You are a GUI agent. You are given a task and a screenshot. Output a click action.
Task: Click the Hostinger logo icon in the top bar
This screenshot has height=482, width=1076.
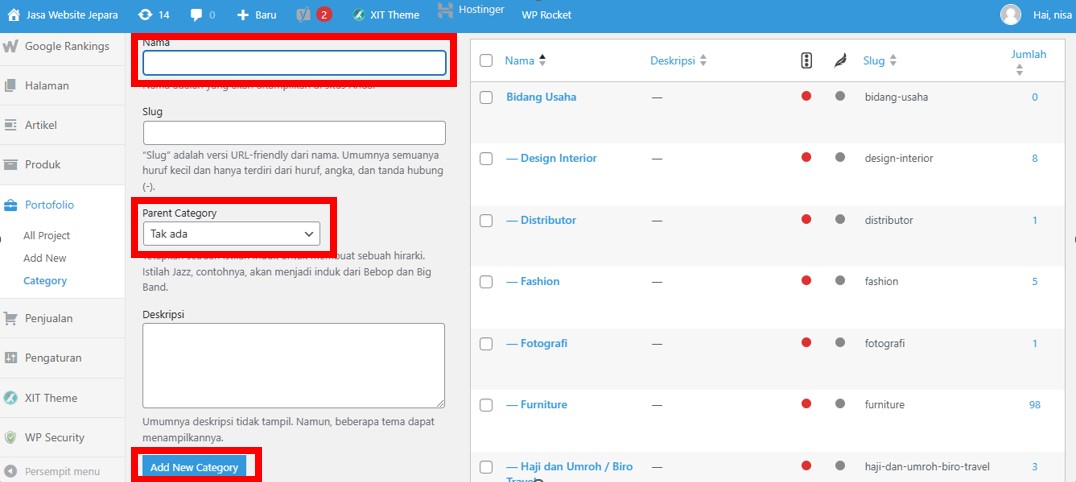pos(445,10)
